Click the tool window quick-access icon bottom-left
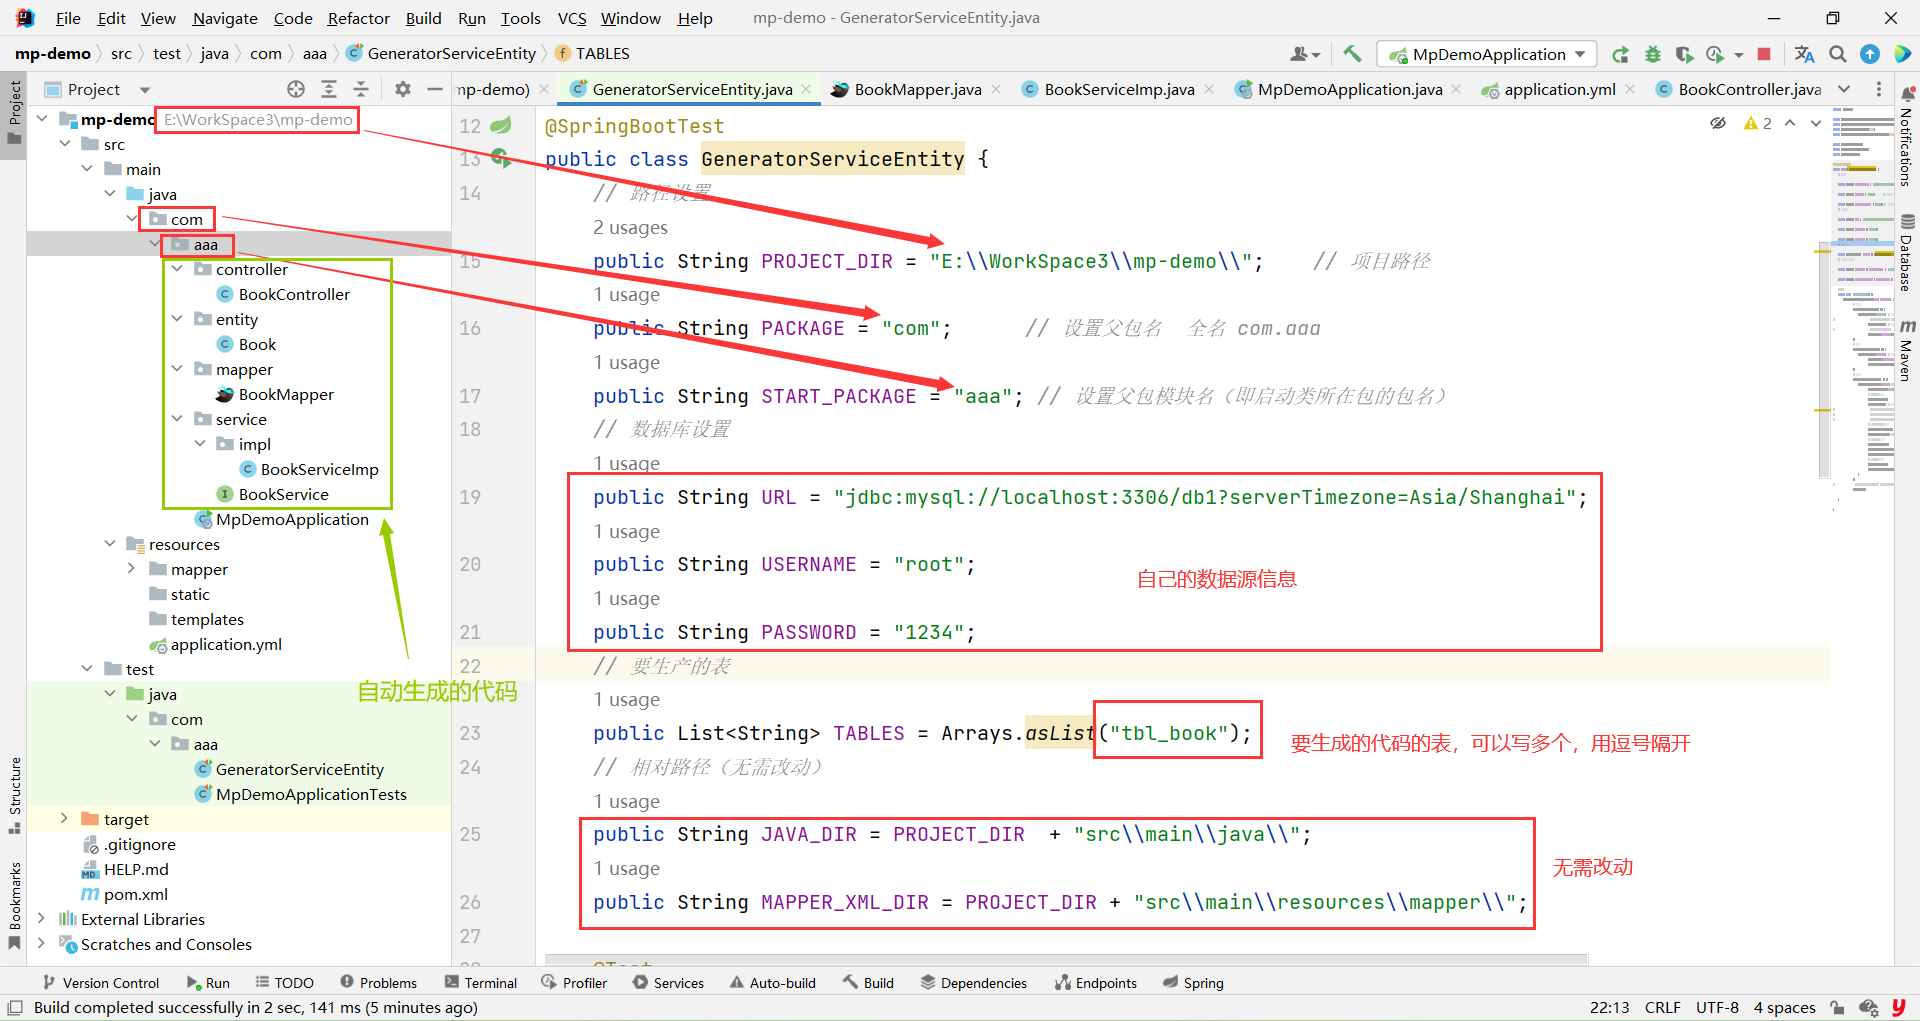1920x1021 pixels. click(x=15, y=1007)
